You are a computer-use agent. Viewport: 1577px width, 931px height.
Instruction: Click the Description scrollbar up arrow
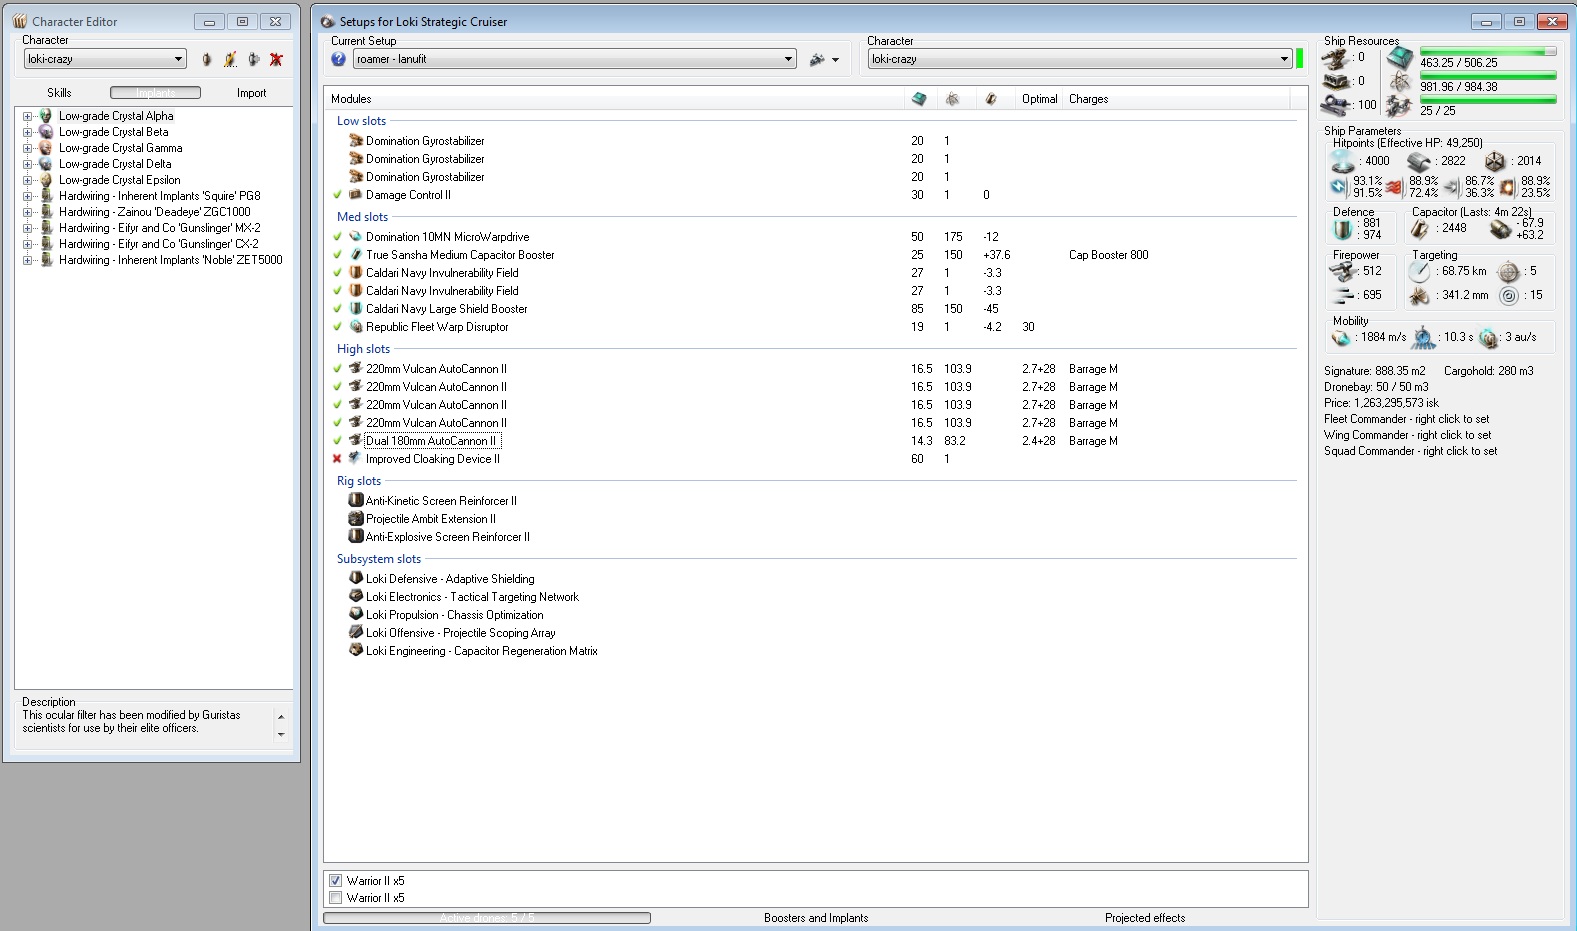(x=281, y=717)
